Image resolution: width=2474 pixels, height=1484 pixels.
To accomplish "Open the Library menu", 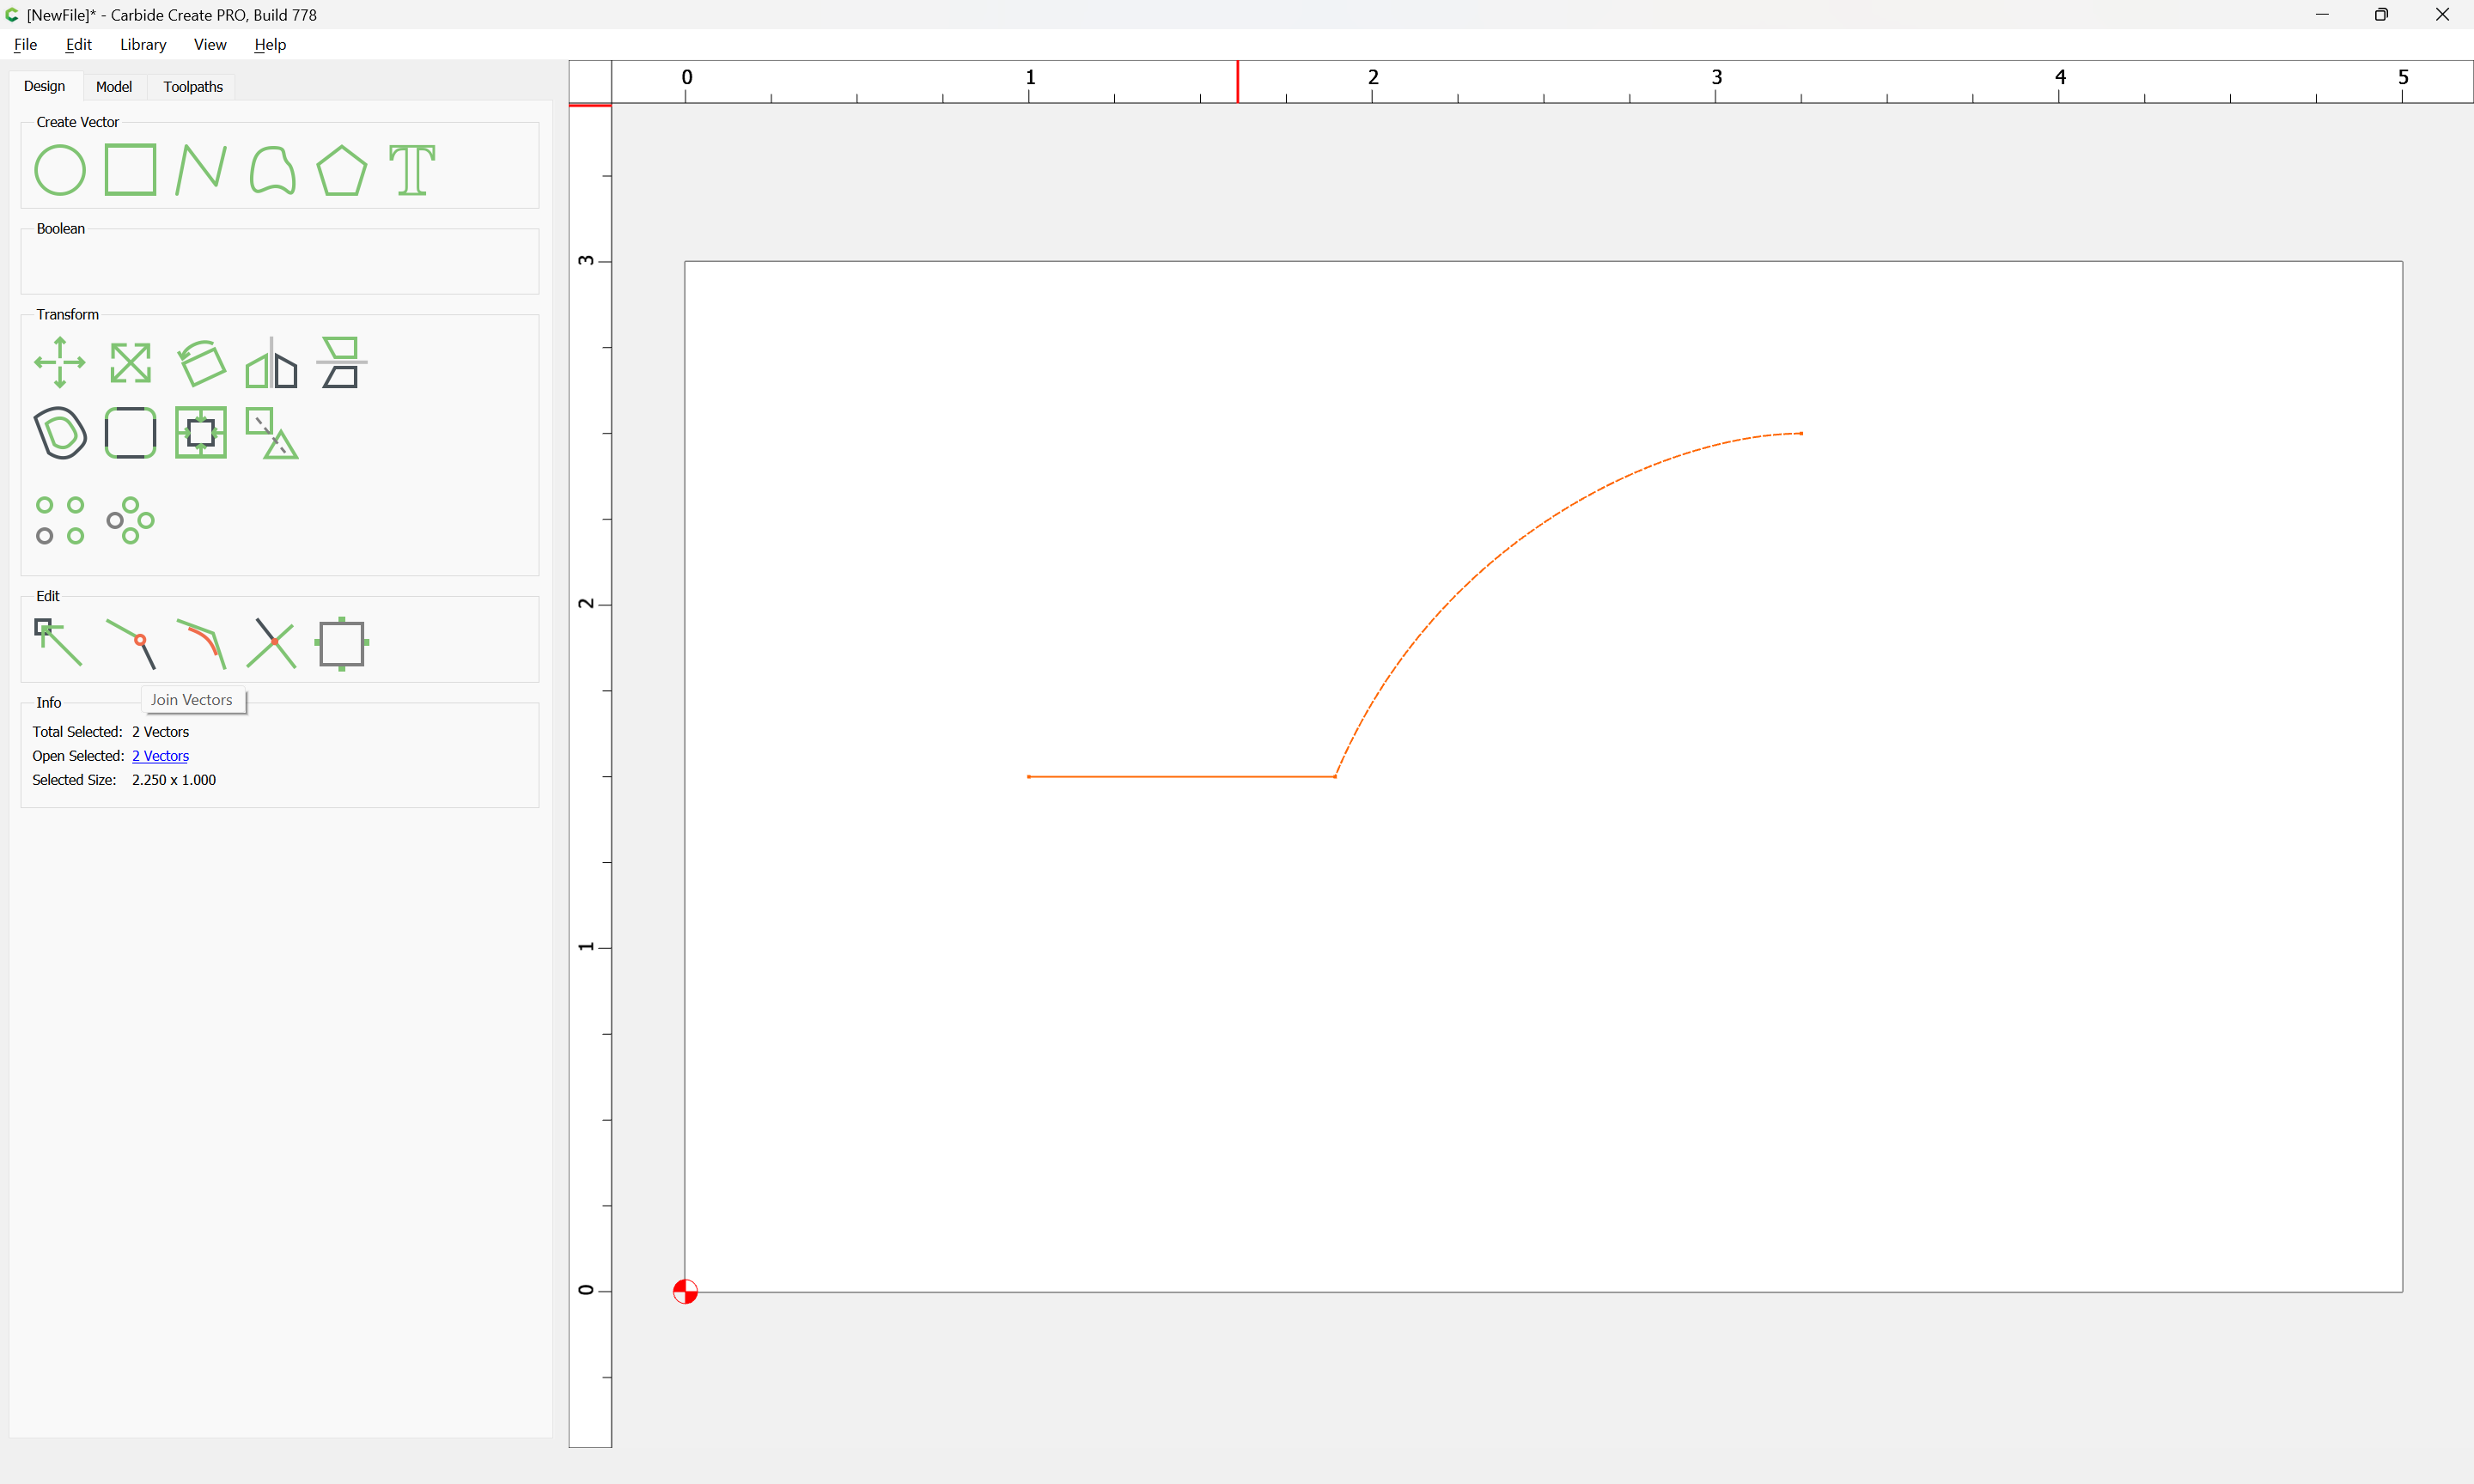I will [143, 45].
